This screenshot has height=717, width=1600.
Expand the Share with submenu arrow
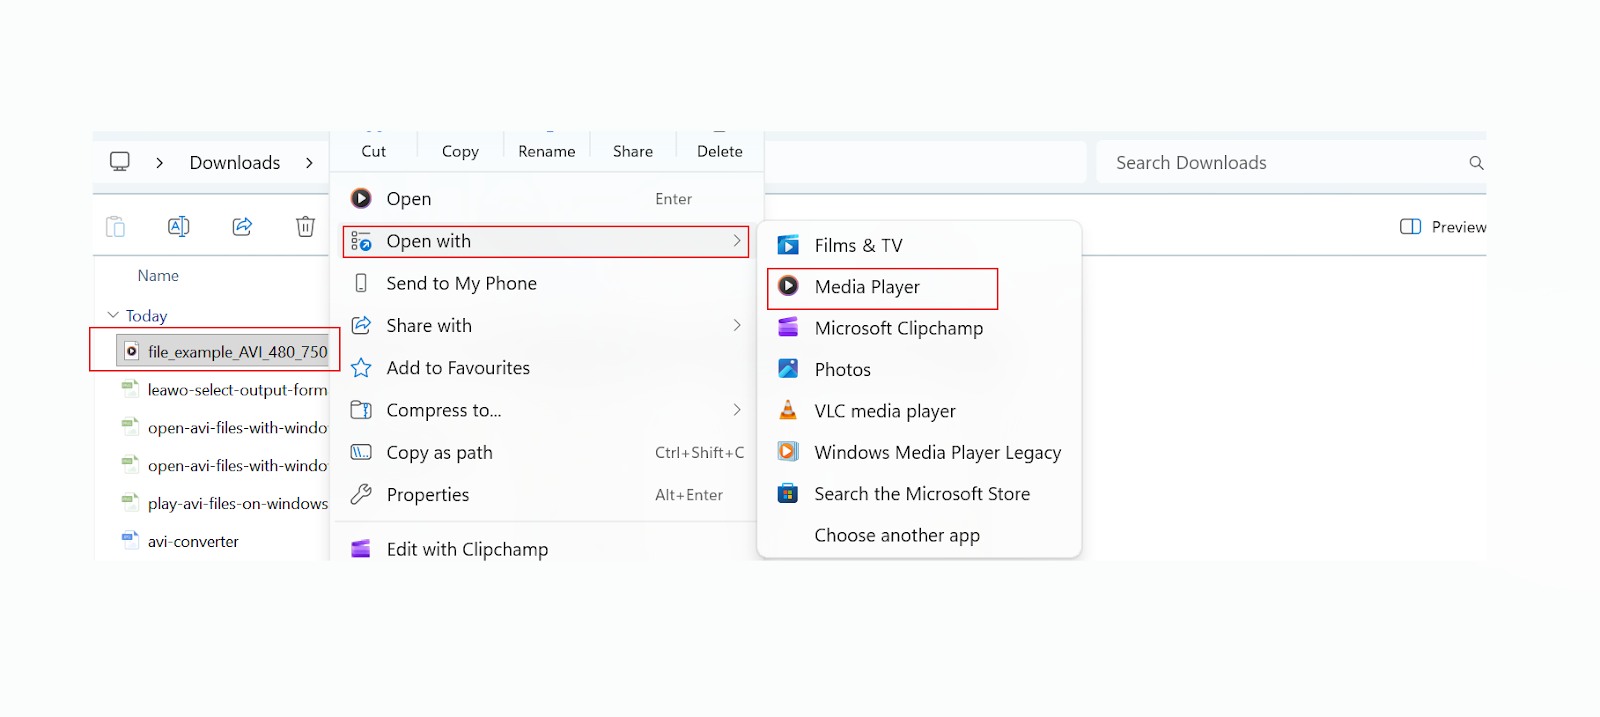click(737, 325)
